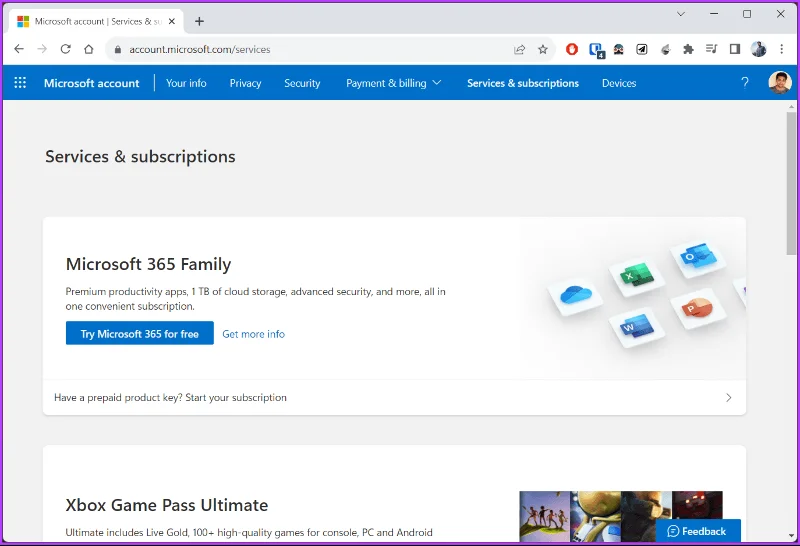The image size is (800, 546).
Task: Bookmark this page with the star icon
Action: pyautogui.click(x=543, y=49)
